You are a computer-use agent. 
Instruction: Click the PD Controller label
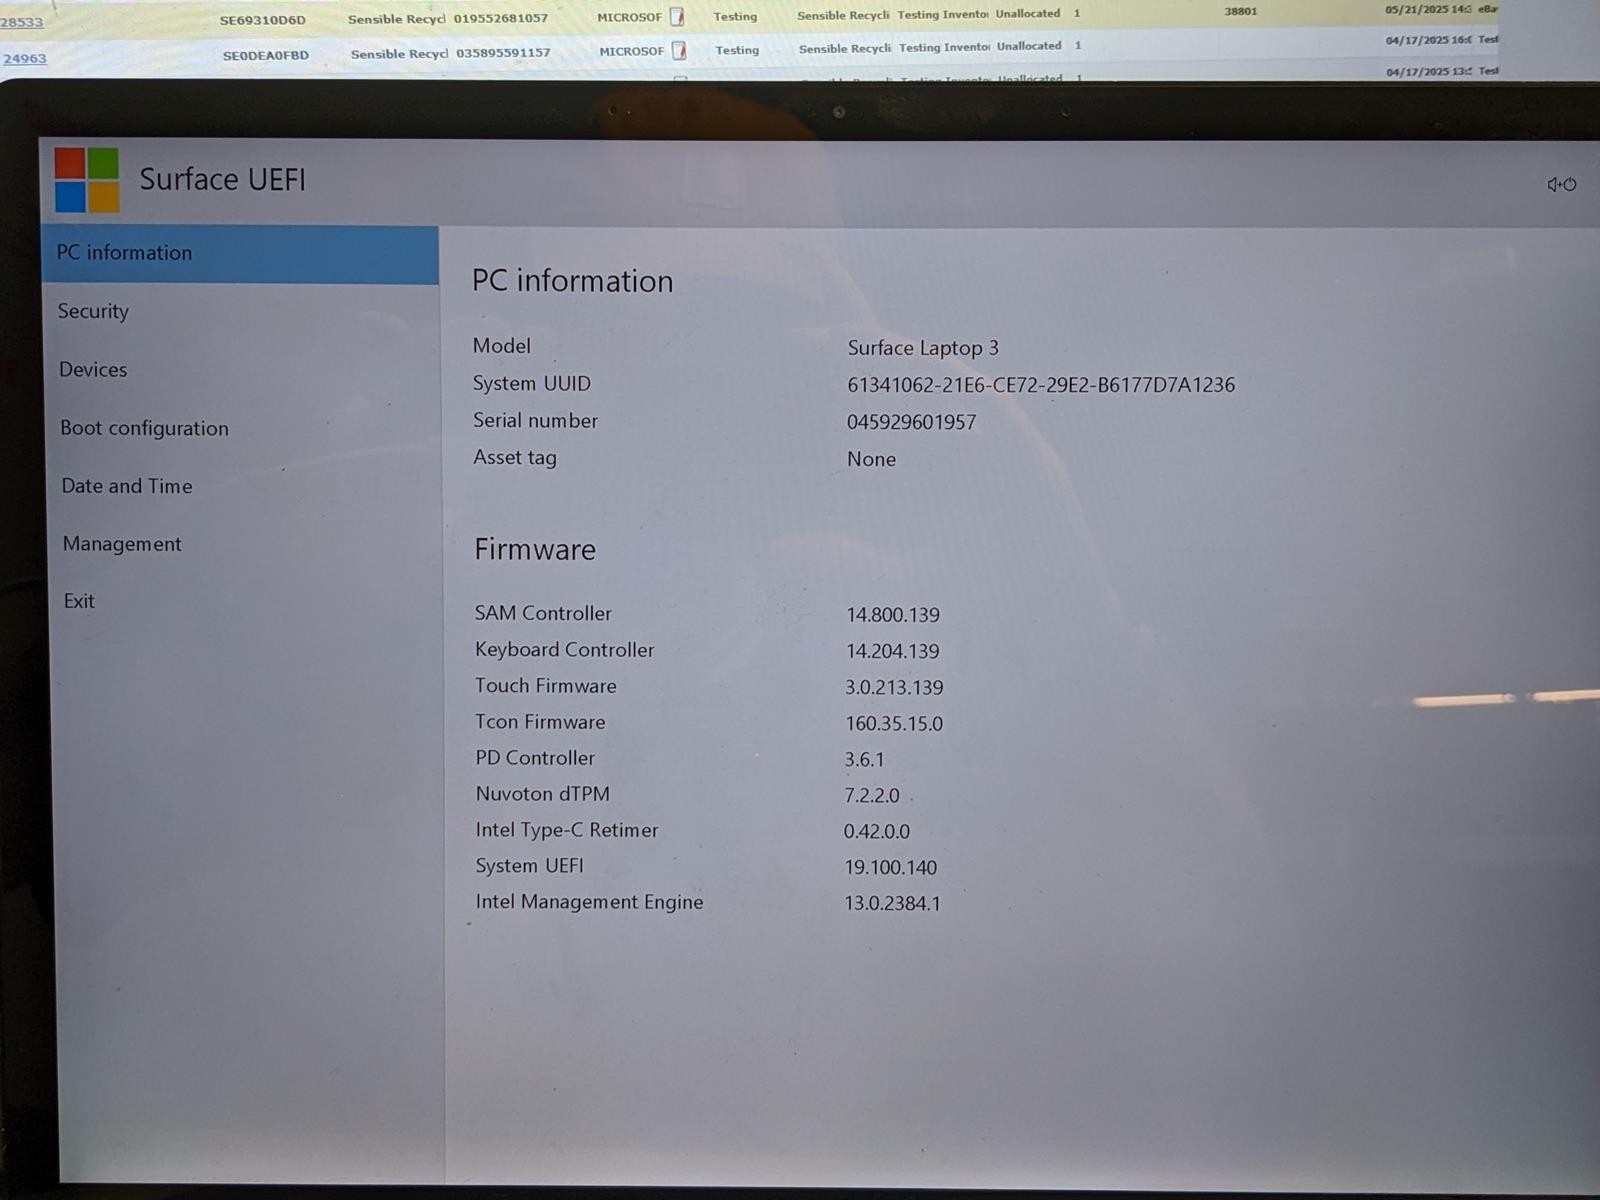535,758
